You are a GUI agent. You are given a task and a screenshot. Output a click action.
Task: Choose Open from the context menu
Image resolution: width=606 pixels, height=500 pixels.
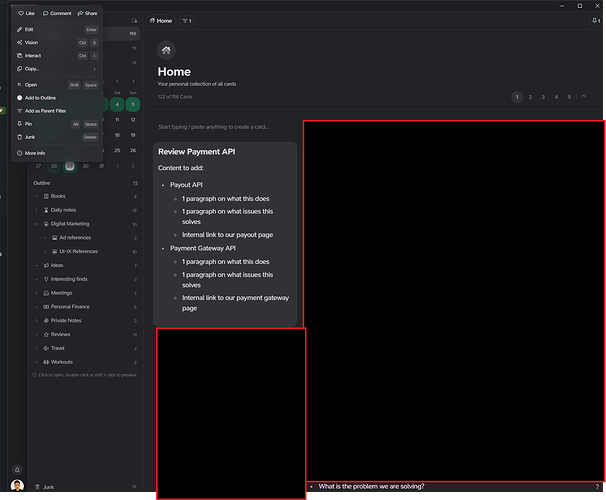[x=57, y=85]
